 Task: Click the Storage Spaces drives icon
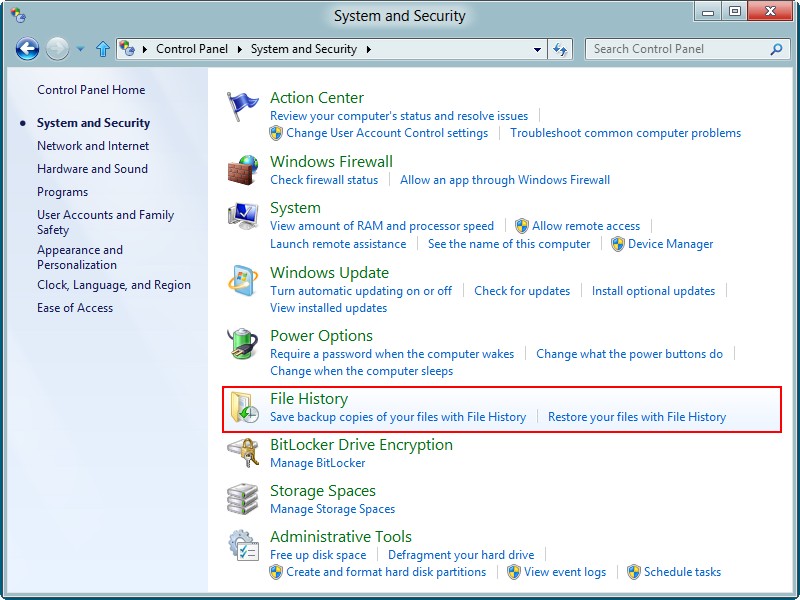coord(243,498)
